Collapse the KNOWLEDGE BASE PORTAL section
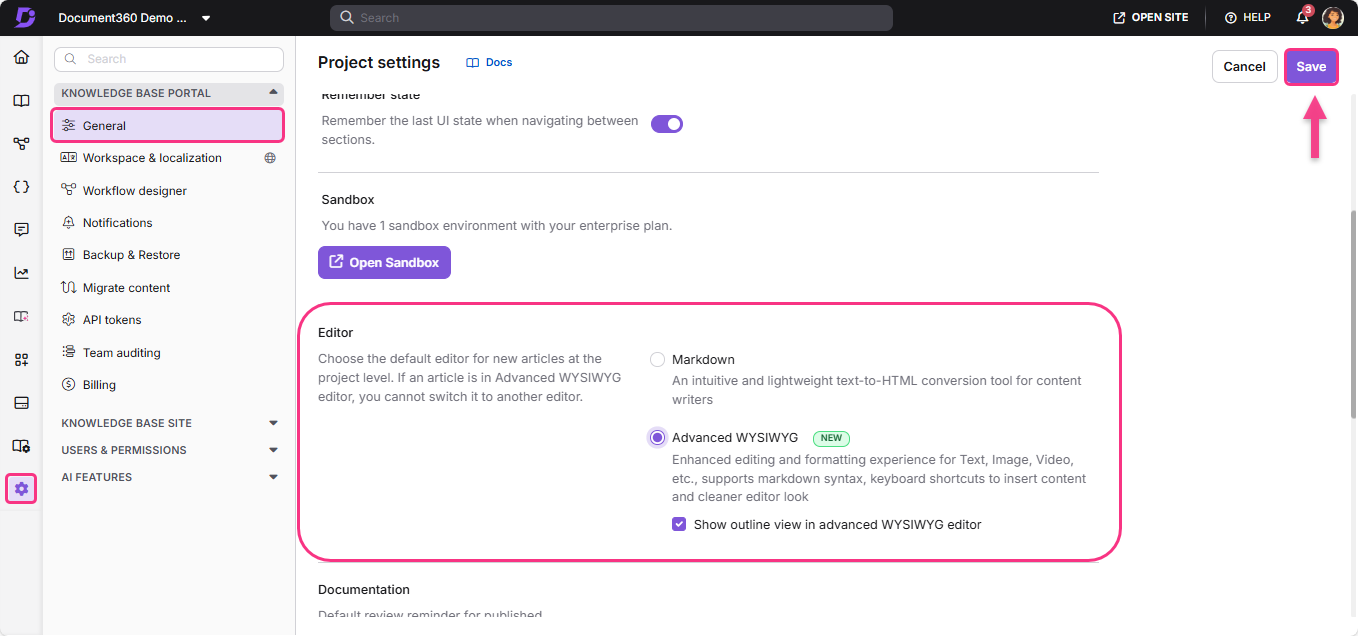The image size is (1358, 636). (272, 92)
